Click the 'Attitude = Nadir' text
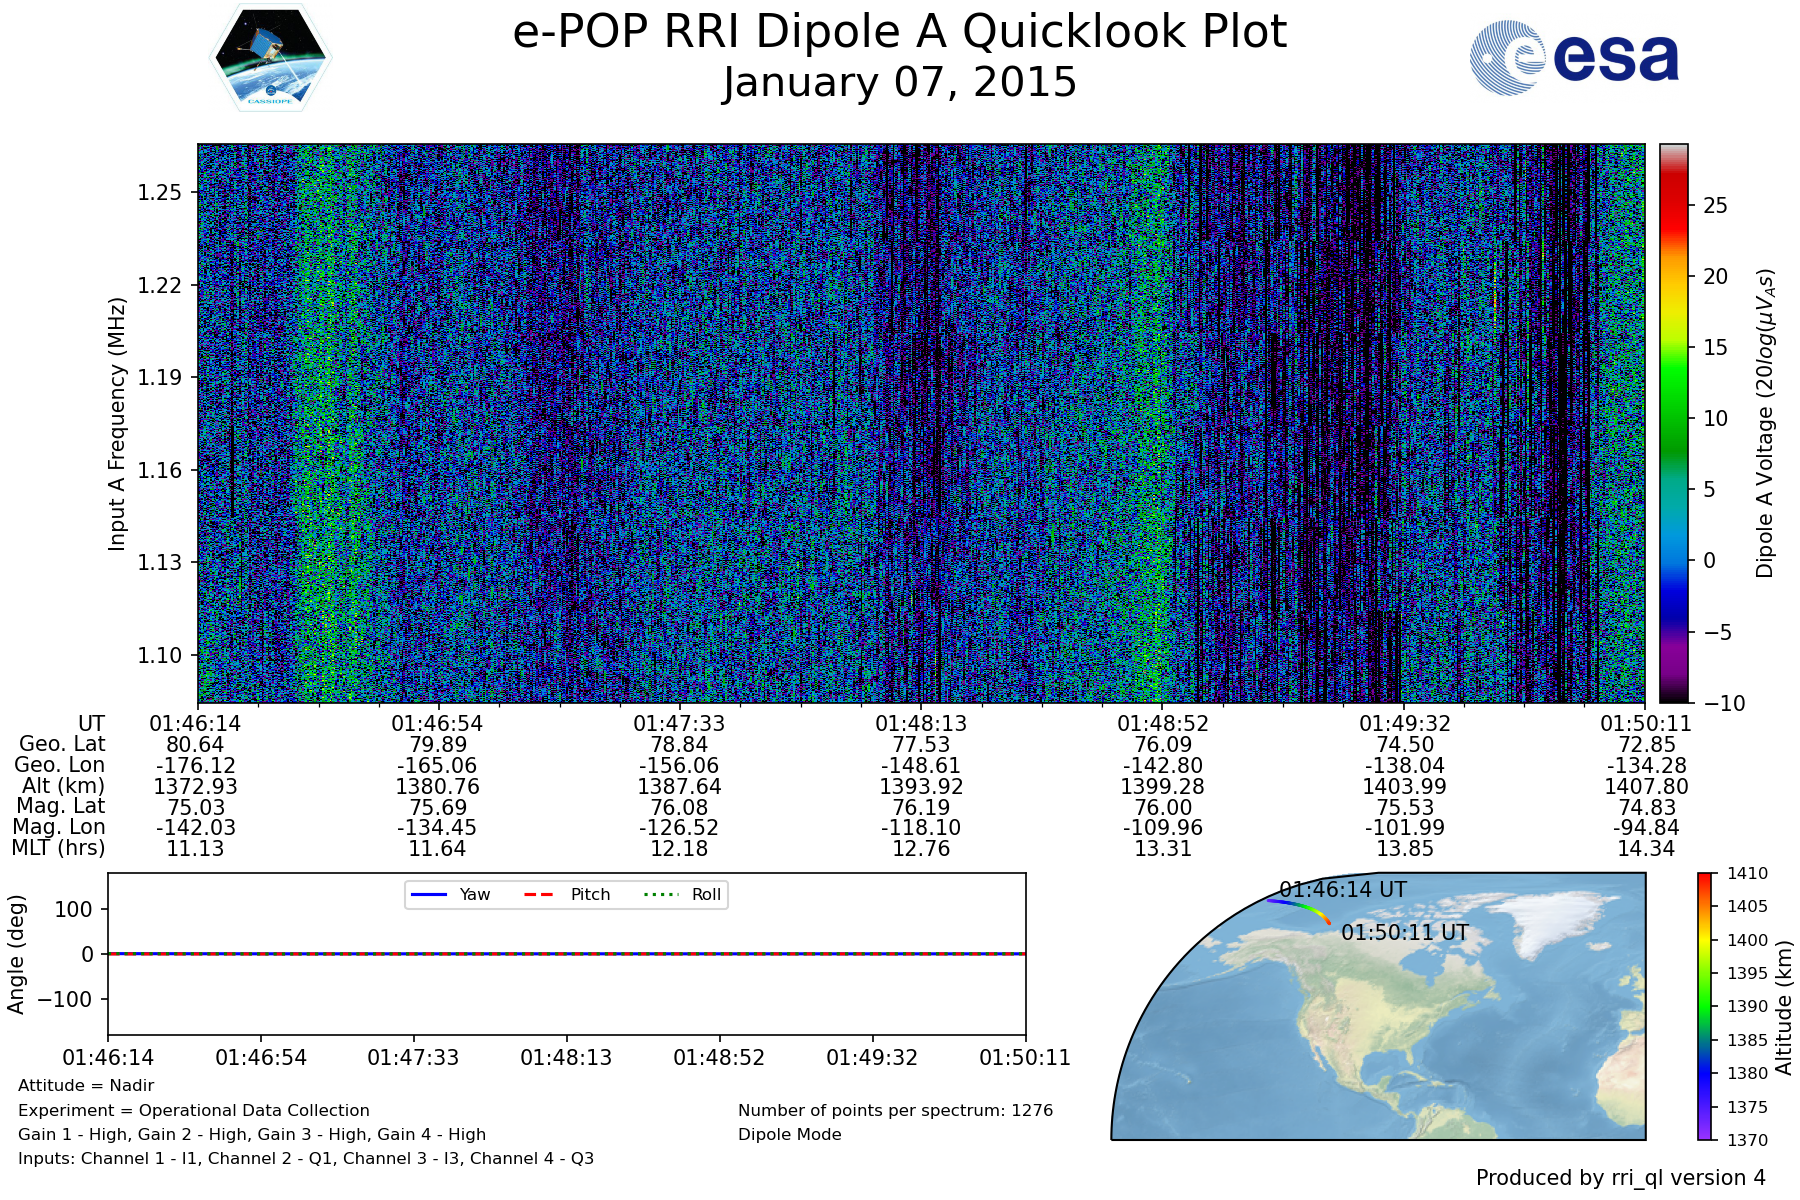This screenshot has width=1800, height=1200. point(86,1085)
